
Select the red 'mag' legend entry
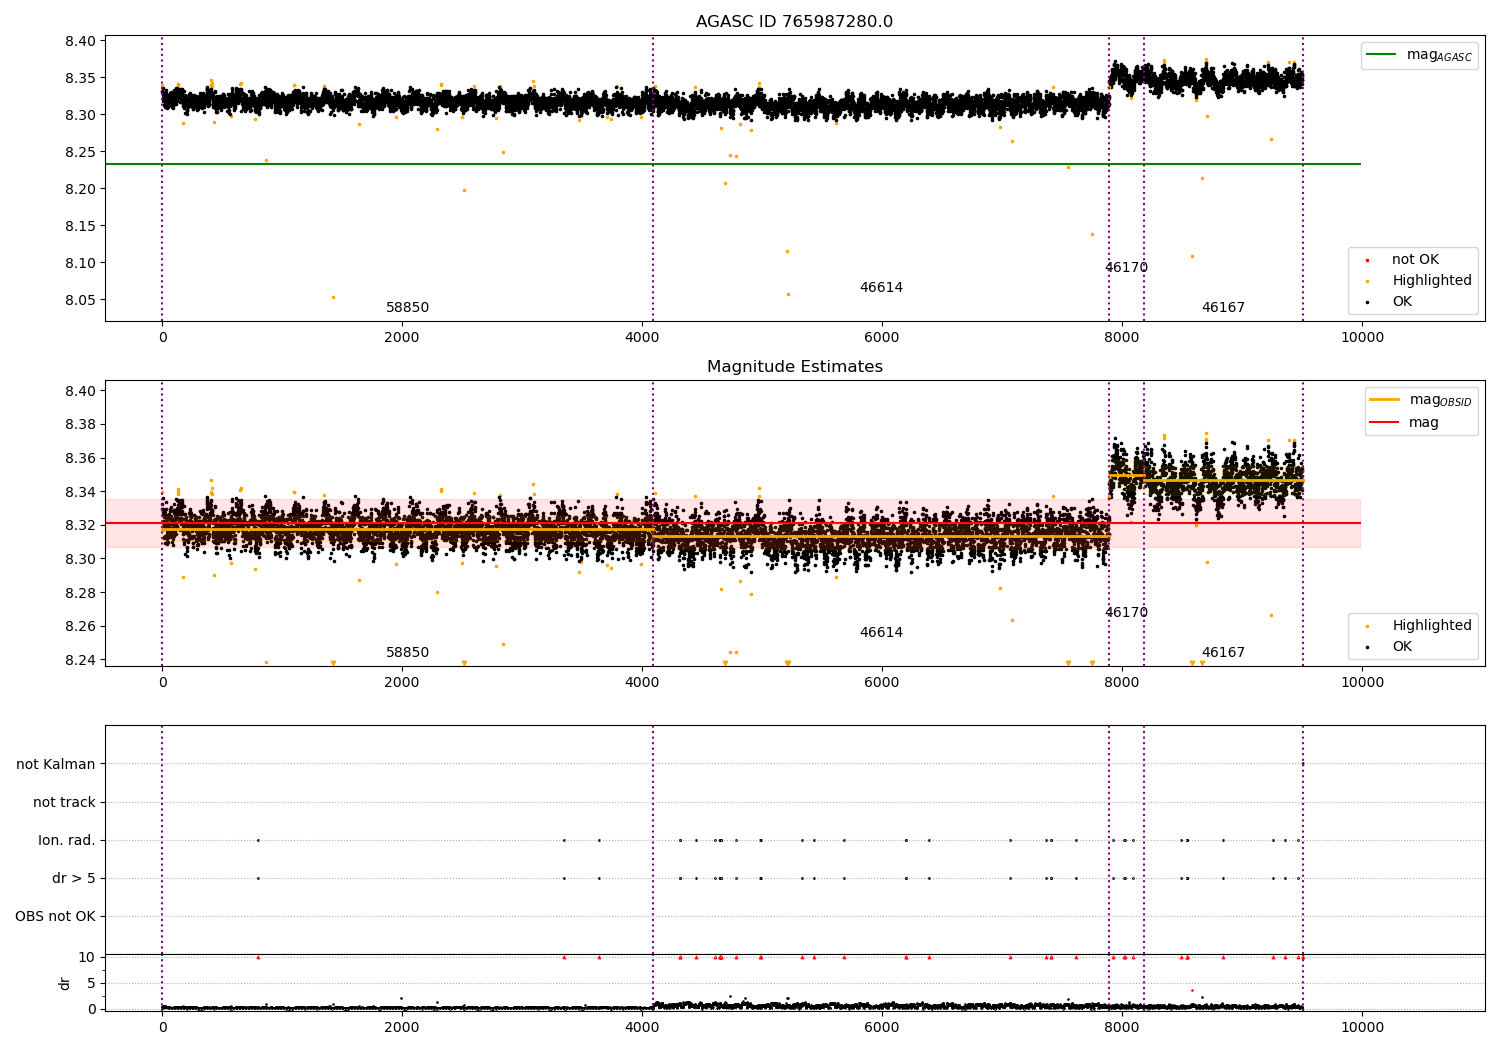point(1404,422)
